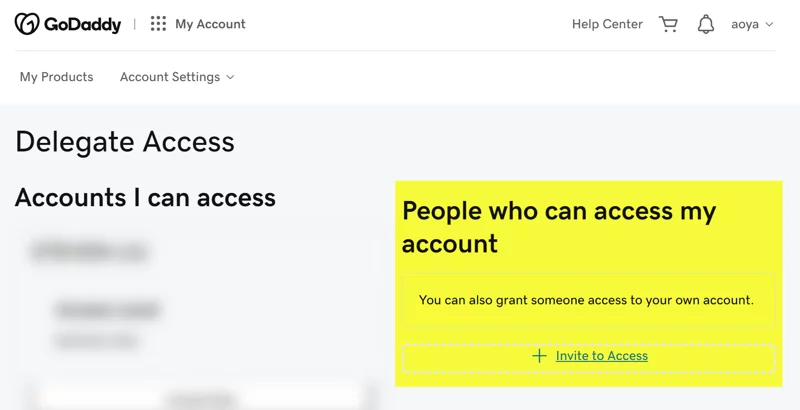
Task: Show notifications via the bell icon
Action: (x=706, y=24)
